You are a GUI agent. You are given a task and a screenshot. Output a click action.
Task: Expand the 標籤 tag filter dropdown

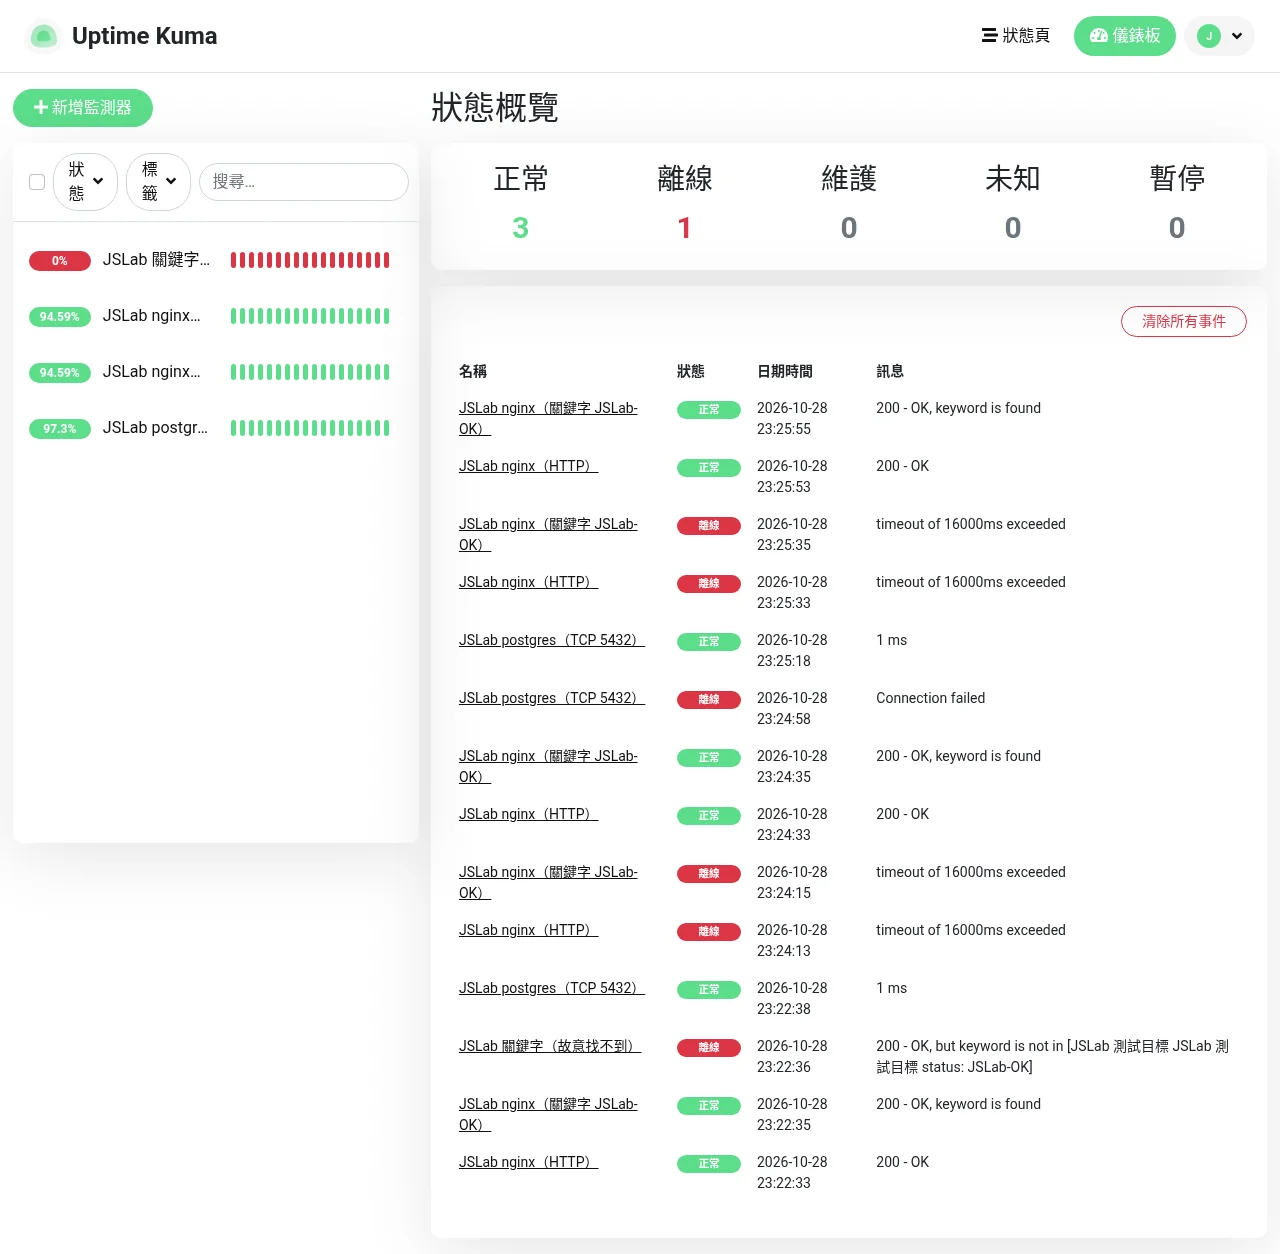pyautogui.click(x=158, y=182)
